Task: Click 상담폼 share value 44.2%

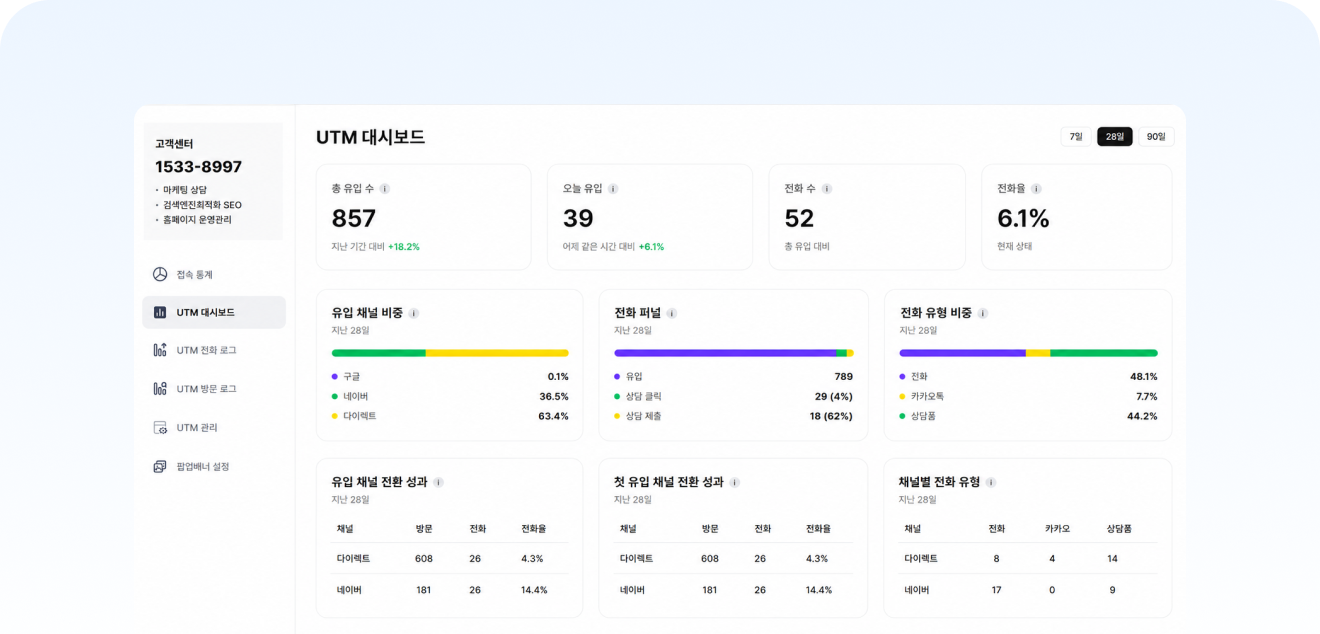Action: click(x=1142, y=416)
